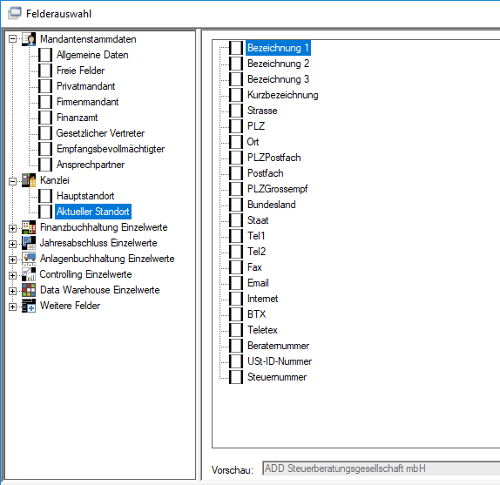The height and width of the screenshot is (485, 500).
Task: Expand Jahresabschluss Einzelwerte node
Action: tap(13, 244)
